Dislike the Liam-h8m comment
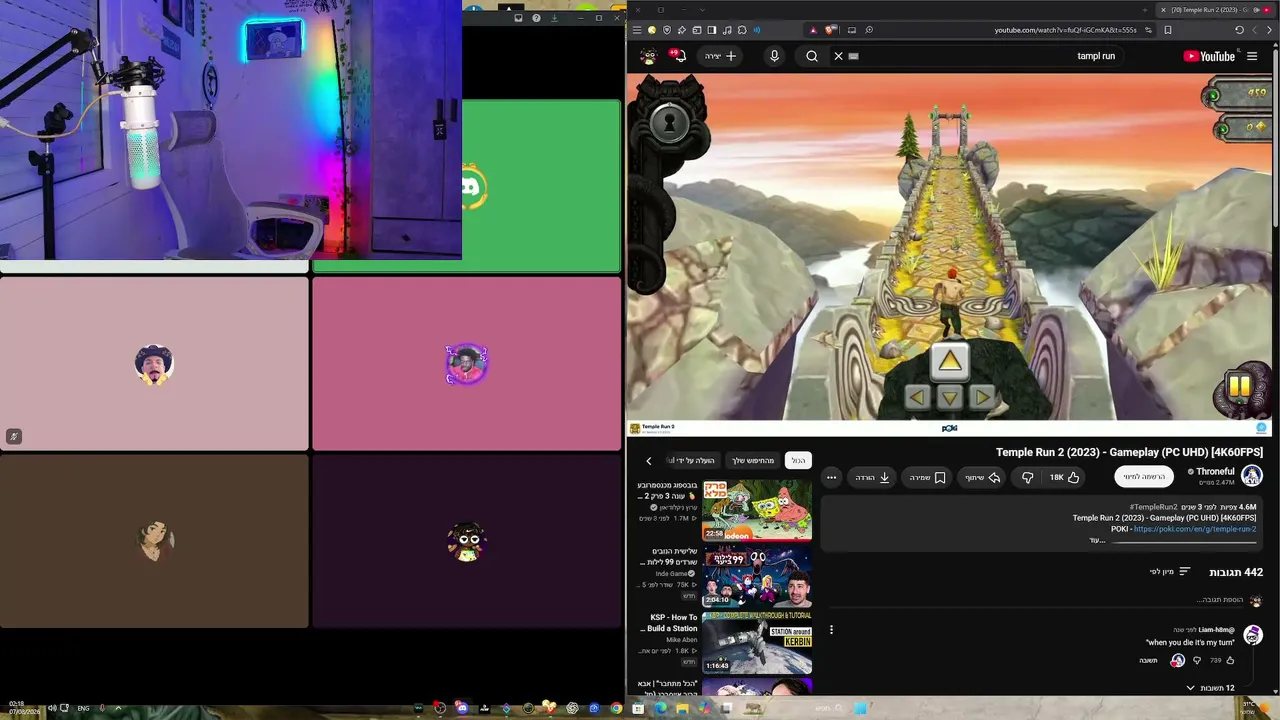This screenshot has height=720, width=1280. [x=1197, y=660]
